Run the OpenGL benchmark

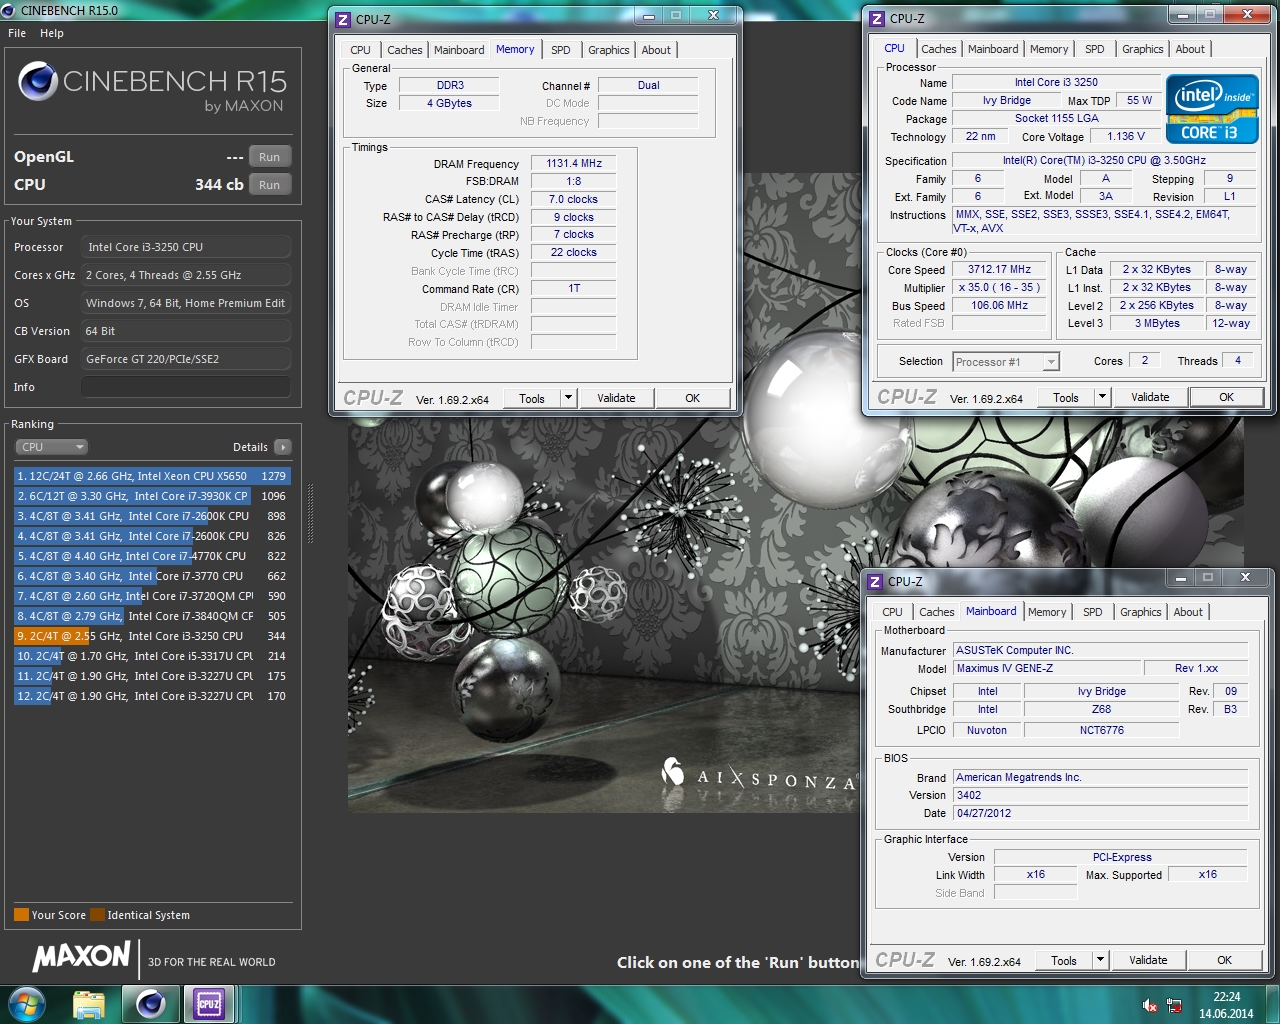click(x=269, y=157)
